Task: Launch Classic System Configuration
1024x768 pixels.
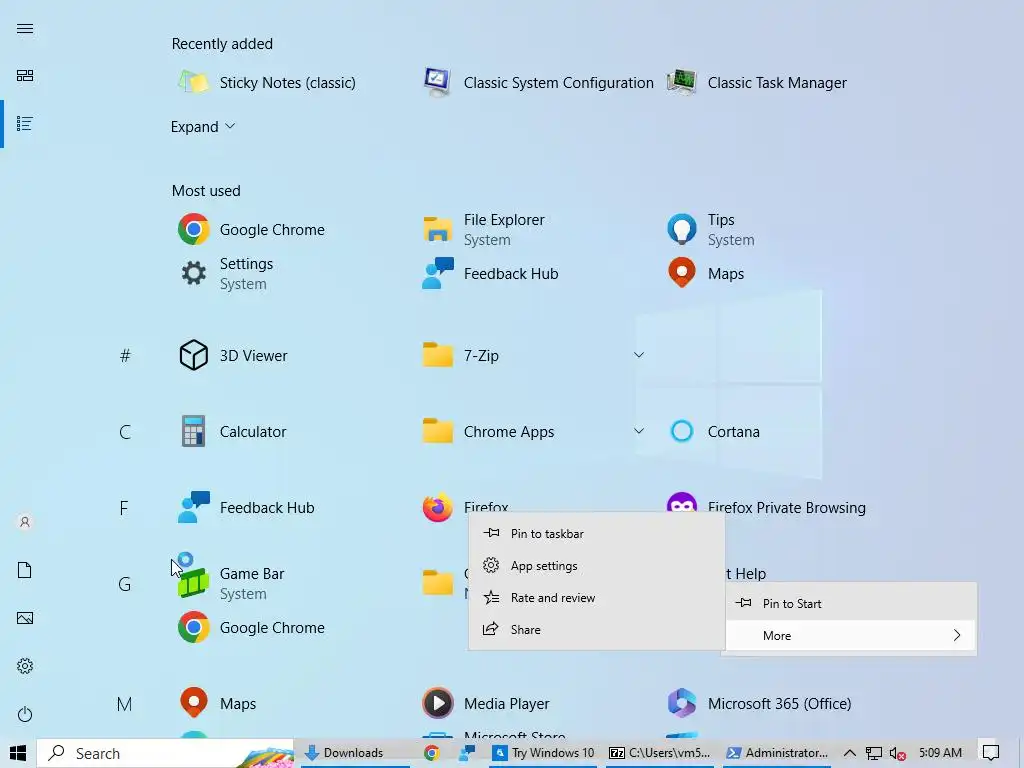Action: [x=538, y=83]
